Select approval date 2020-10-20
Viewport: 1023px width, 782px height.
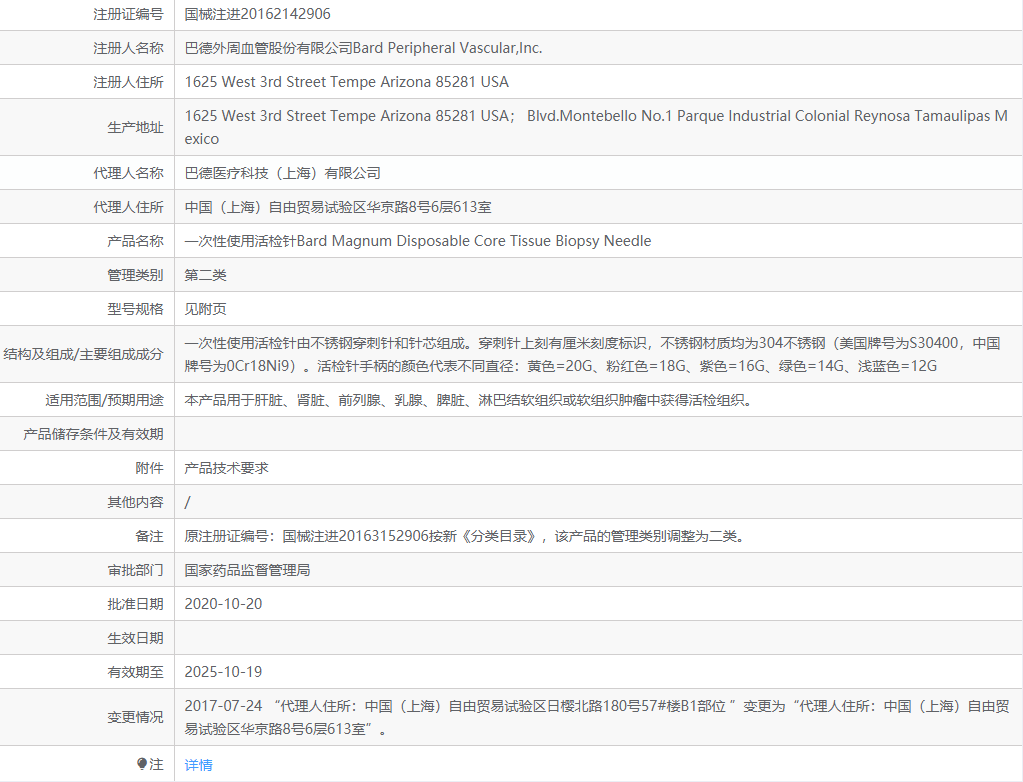coord(223,603)
